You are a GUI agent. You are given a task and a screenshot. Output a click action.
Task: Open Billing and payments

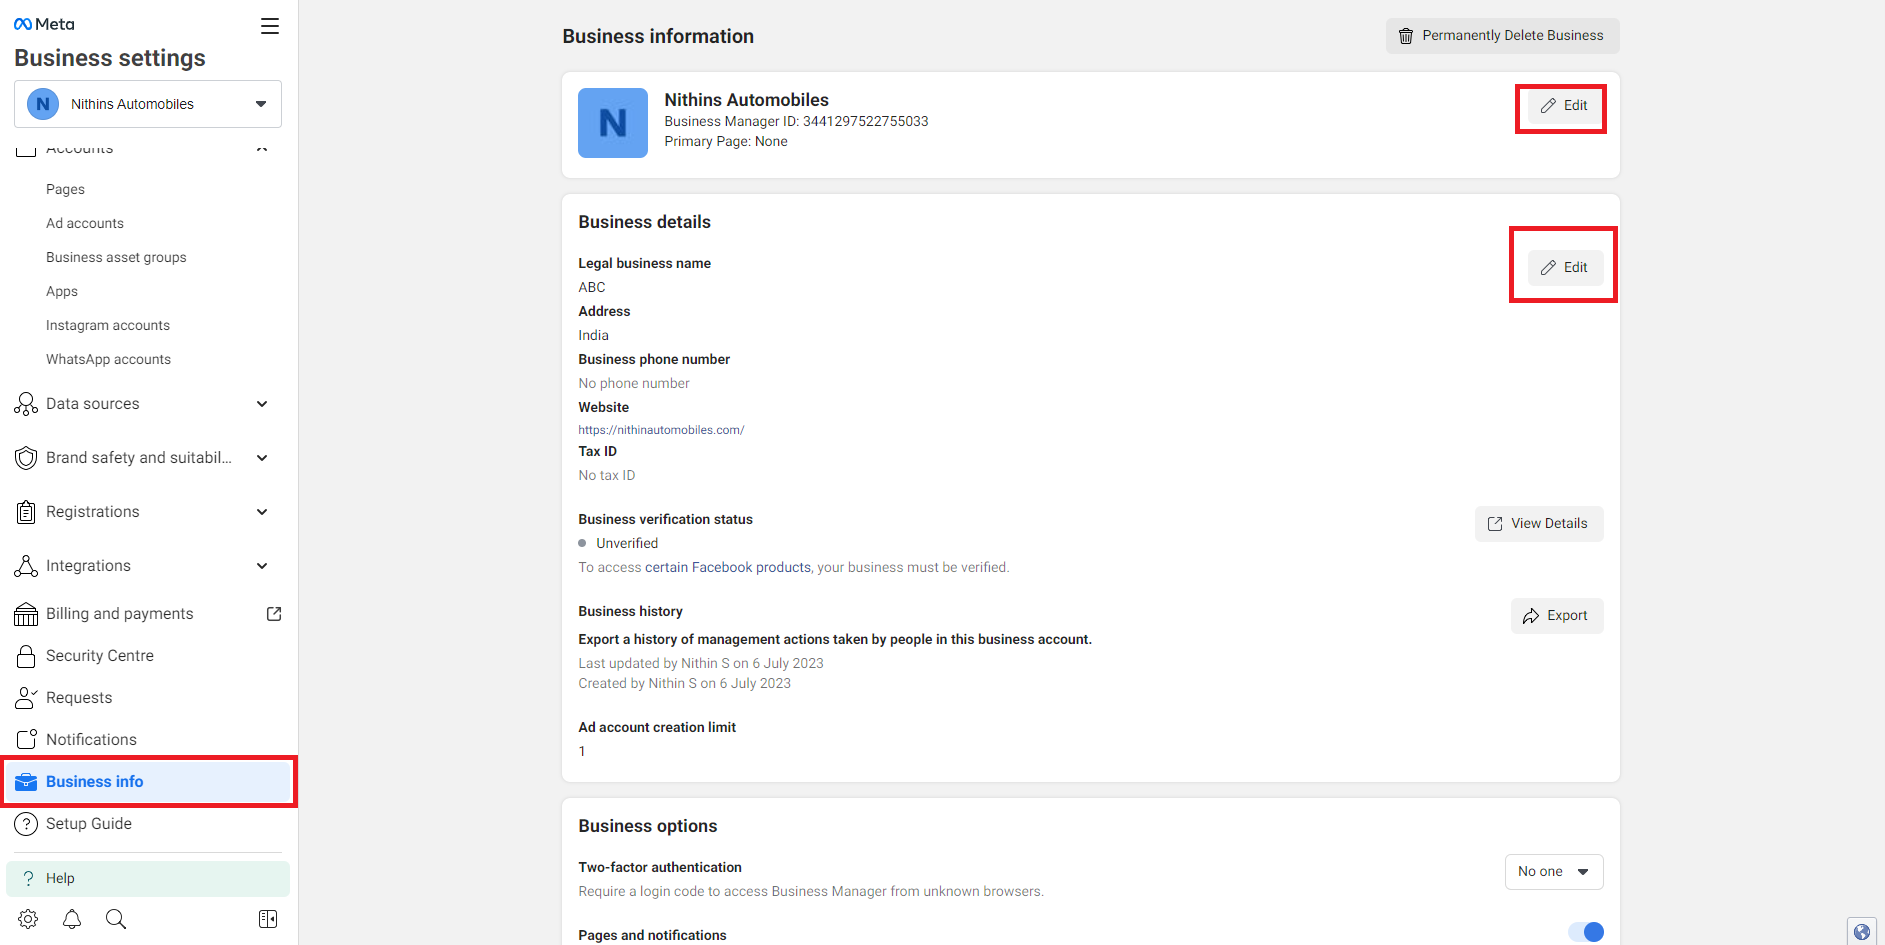pyautogui.click(x=120, y=614)
